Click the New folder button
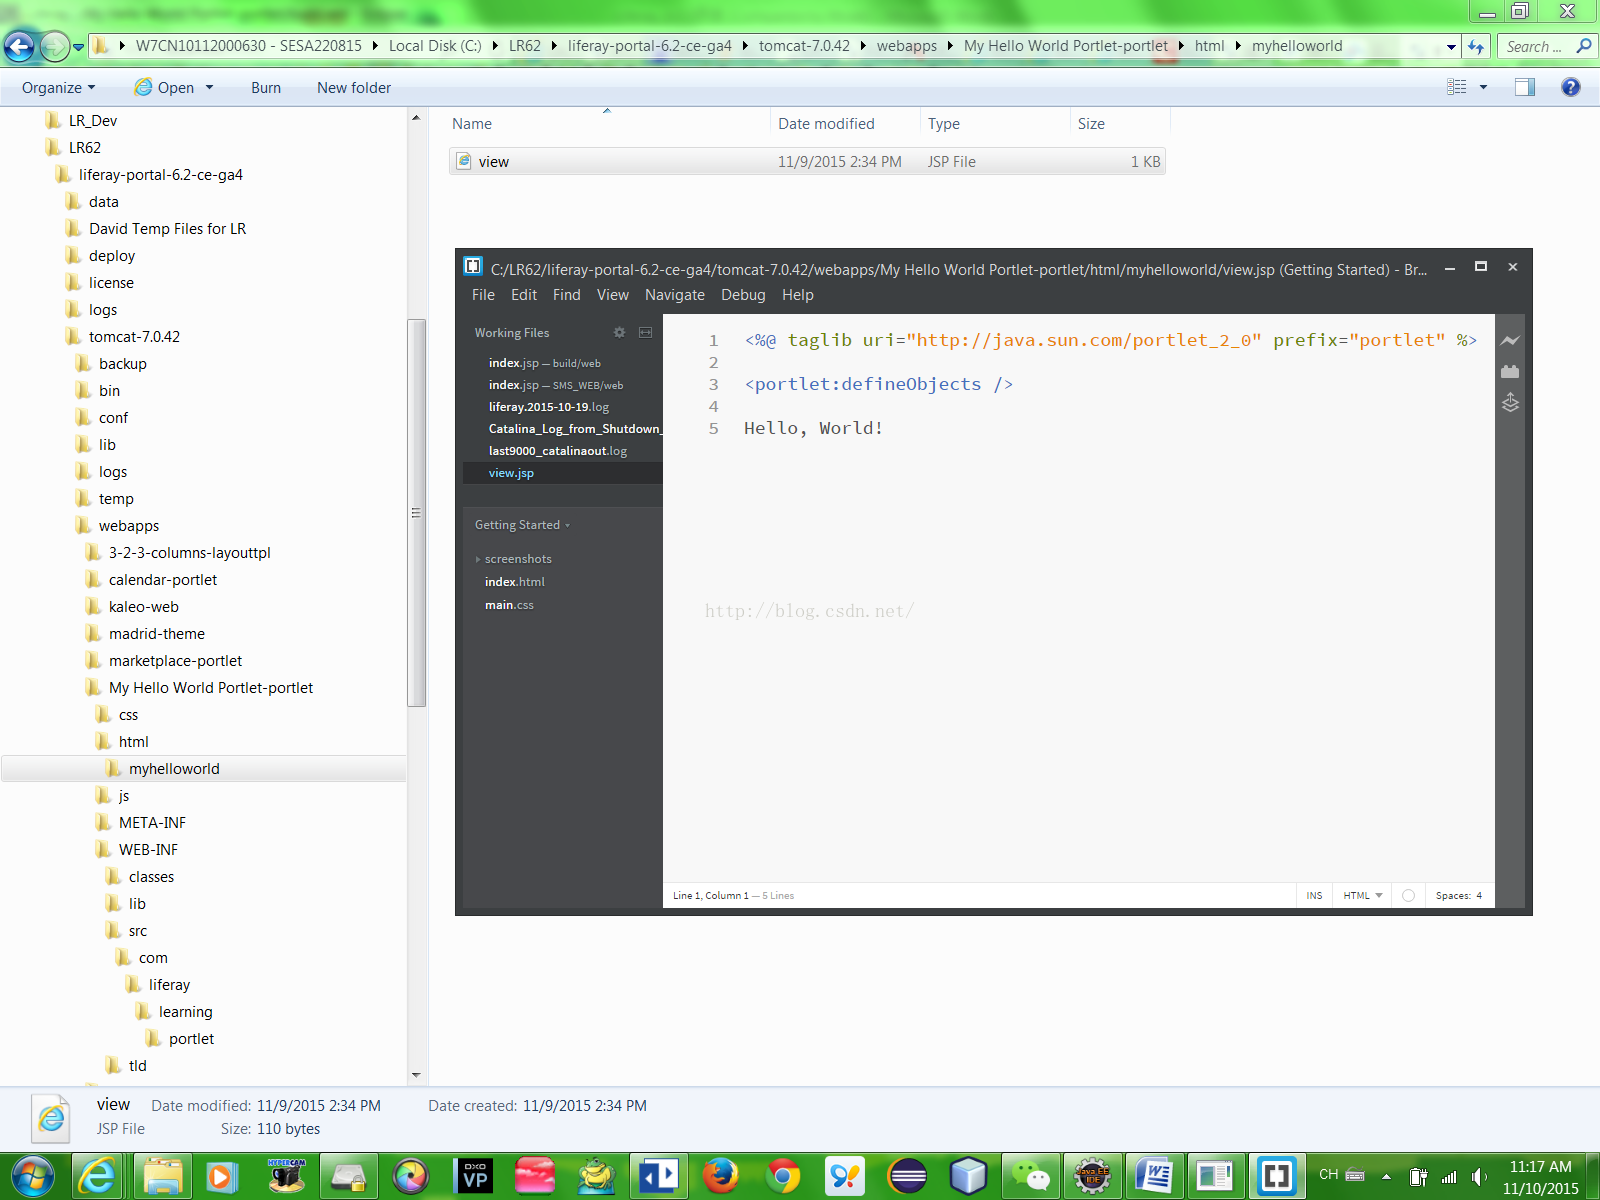The image size is (1600, 1200). pyautogui.click(x=354, y=88)
